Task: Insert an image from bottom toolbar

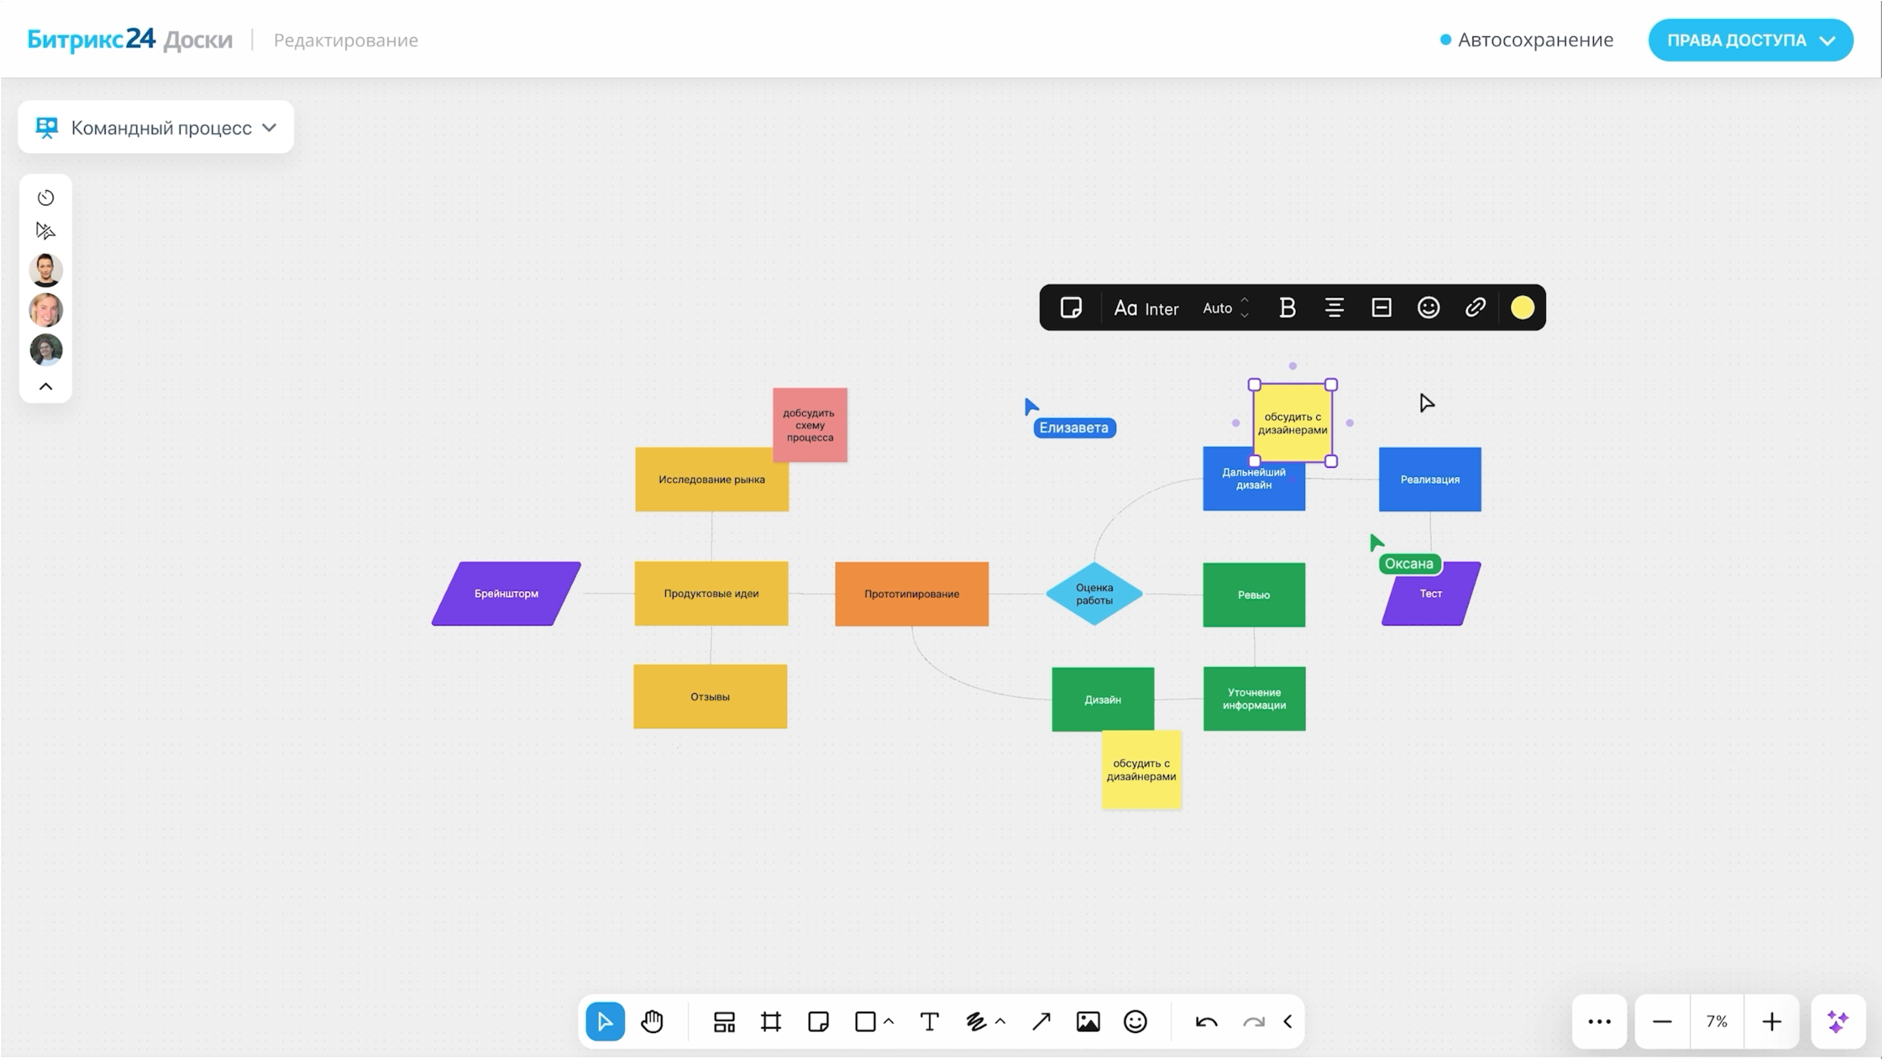Action: point(1088,1021)
